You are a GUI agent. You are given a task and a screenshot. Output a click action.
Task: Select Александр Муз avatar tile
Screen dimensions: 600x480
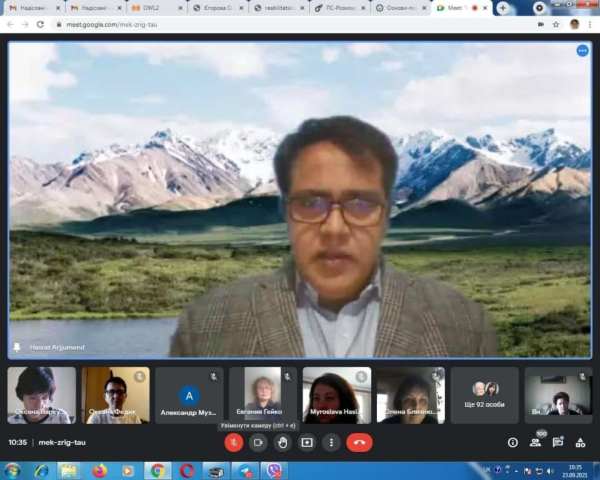[189, 395]
